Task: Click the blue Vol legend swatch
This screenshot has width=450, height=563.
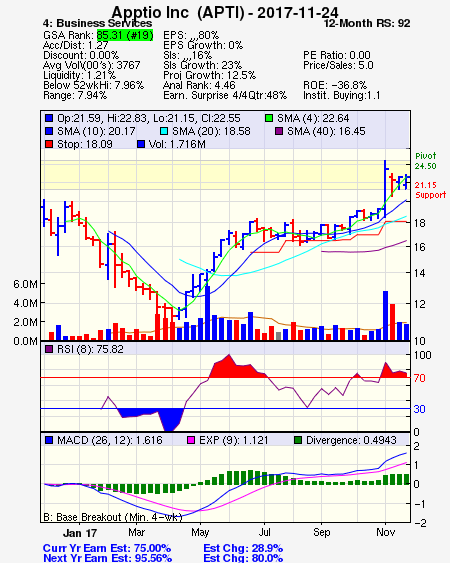Action: tap(141, 144)
